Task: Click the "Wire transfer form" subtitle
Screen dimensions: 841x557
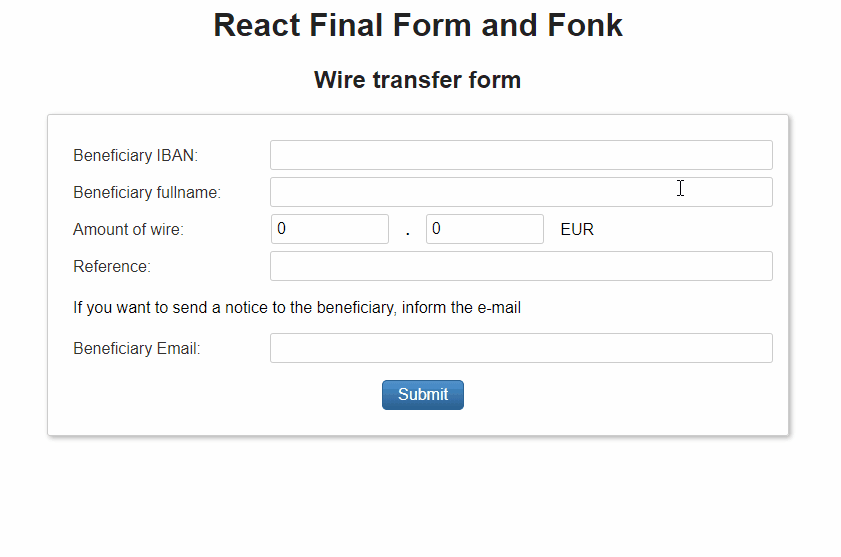Action: pos(417,80)
